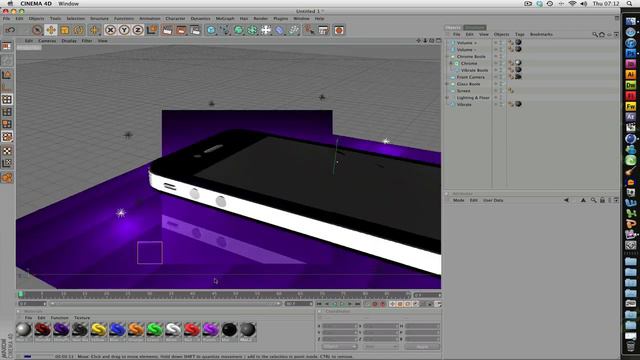Screen dimensions: 640x360
Task: Open the array modeling objects icon
Action: (x=252, y=30)
